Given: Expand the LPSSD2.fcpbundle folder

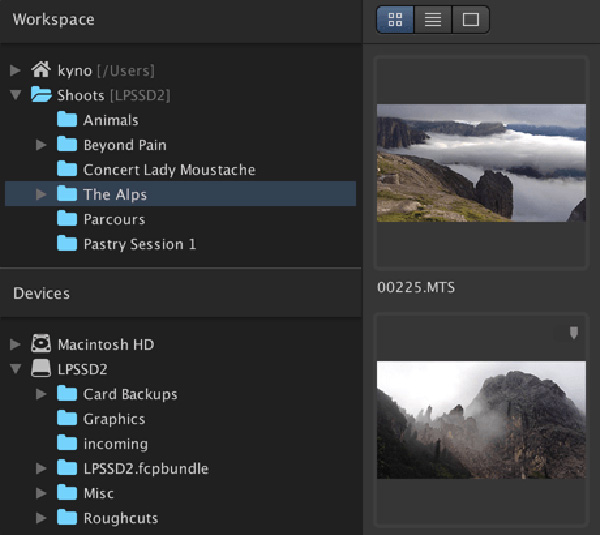Looking at the screenshot, I should coord(41,468).
